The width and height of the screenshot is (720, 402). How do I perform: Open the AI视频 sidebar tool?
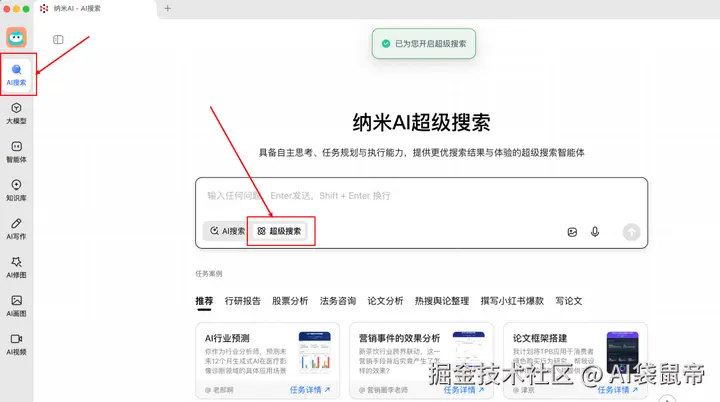coord(17,345)
